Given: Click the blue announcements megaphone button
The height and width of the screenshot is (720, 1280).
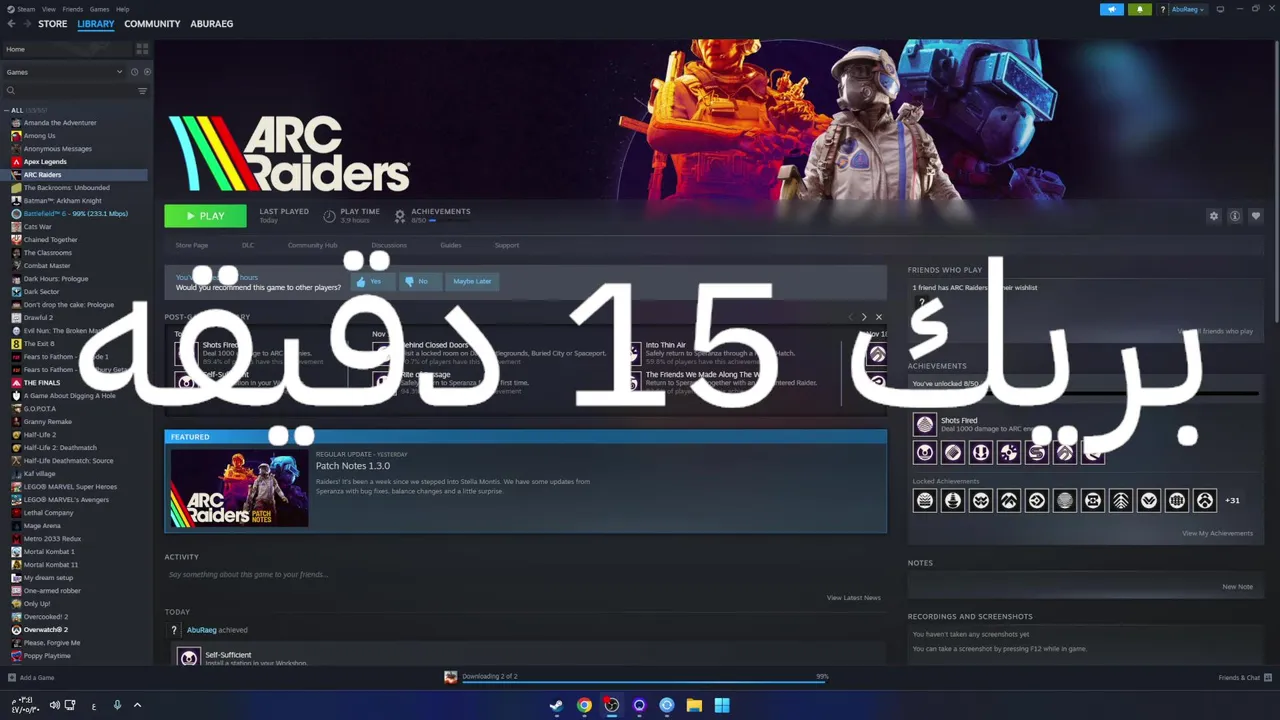Looking at the screenshot, I should pos(1112,9).
